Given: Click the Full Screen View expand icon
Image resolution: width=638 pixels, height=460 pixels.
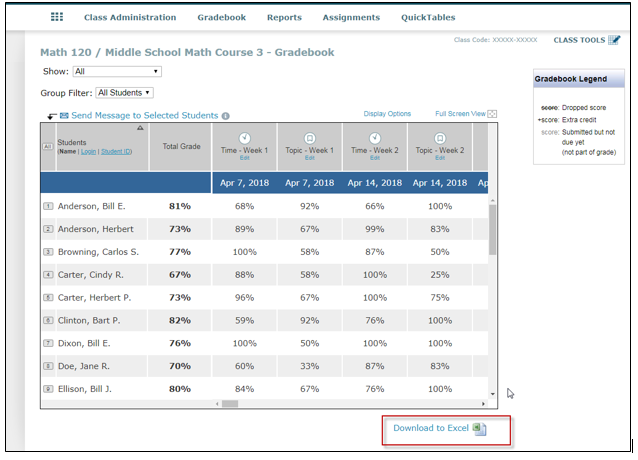Looking at the screenshot, I should click(492, 115).
